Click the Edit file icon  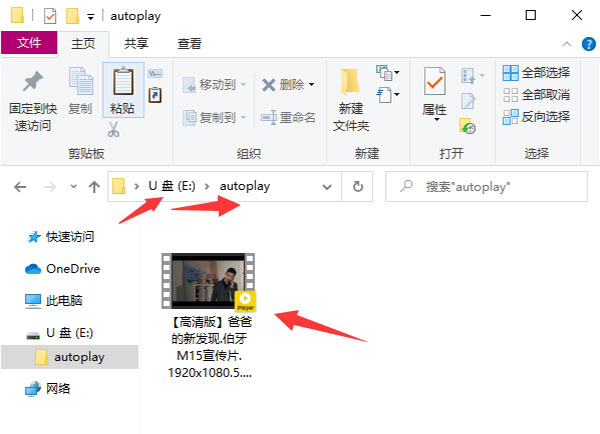click(x=468, y=101)
